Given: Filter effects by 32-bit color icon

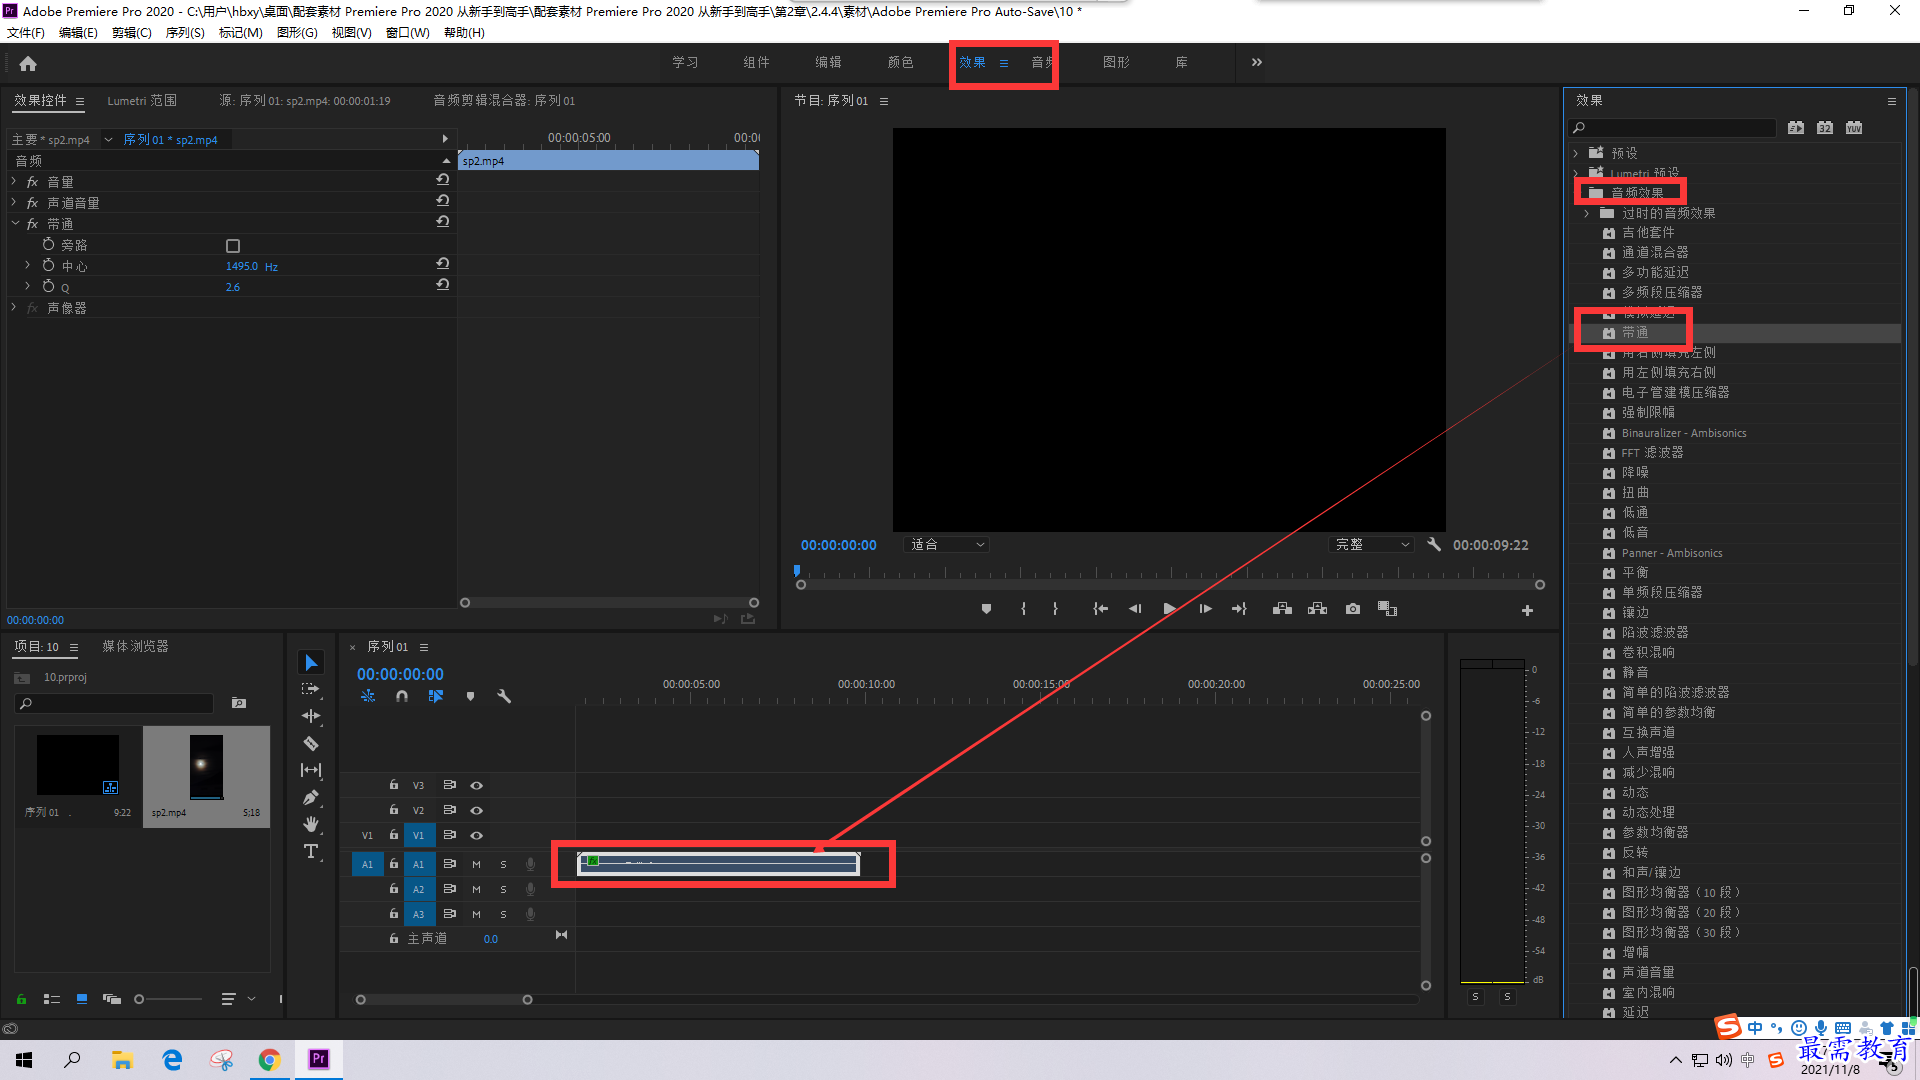Looking at the screenshot, I should tap(1825, 128).
